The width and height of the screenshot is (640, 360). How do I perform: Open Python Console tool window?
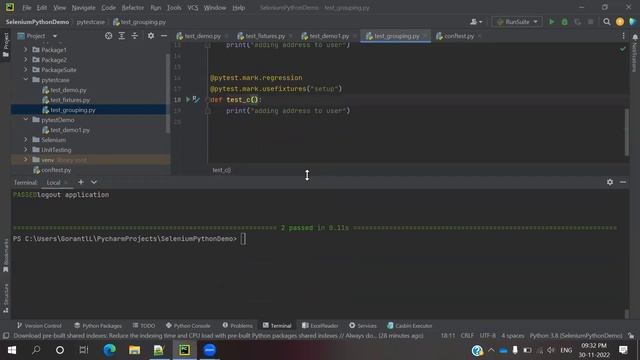[x=188, y=325]
